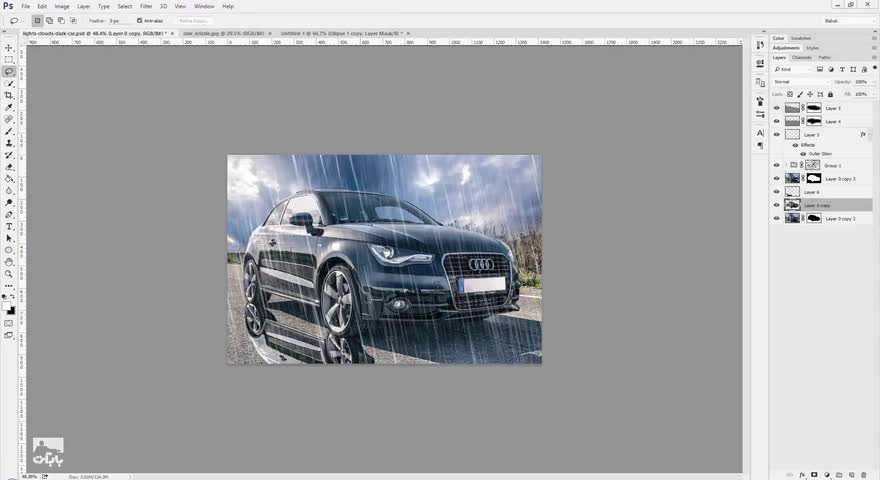Hide Layer 3 with eye icon
This screenshot has width=880, height=480.
(x=777, y=135)
